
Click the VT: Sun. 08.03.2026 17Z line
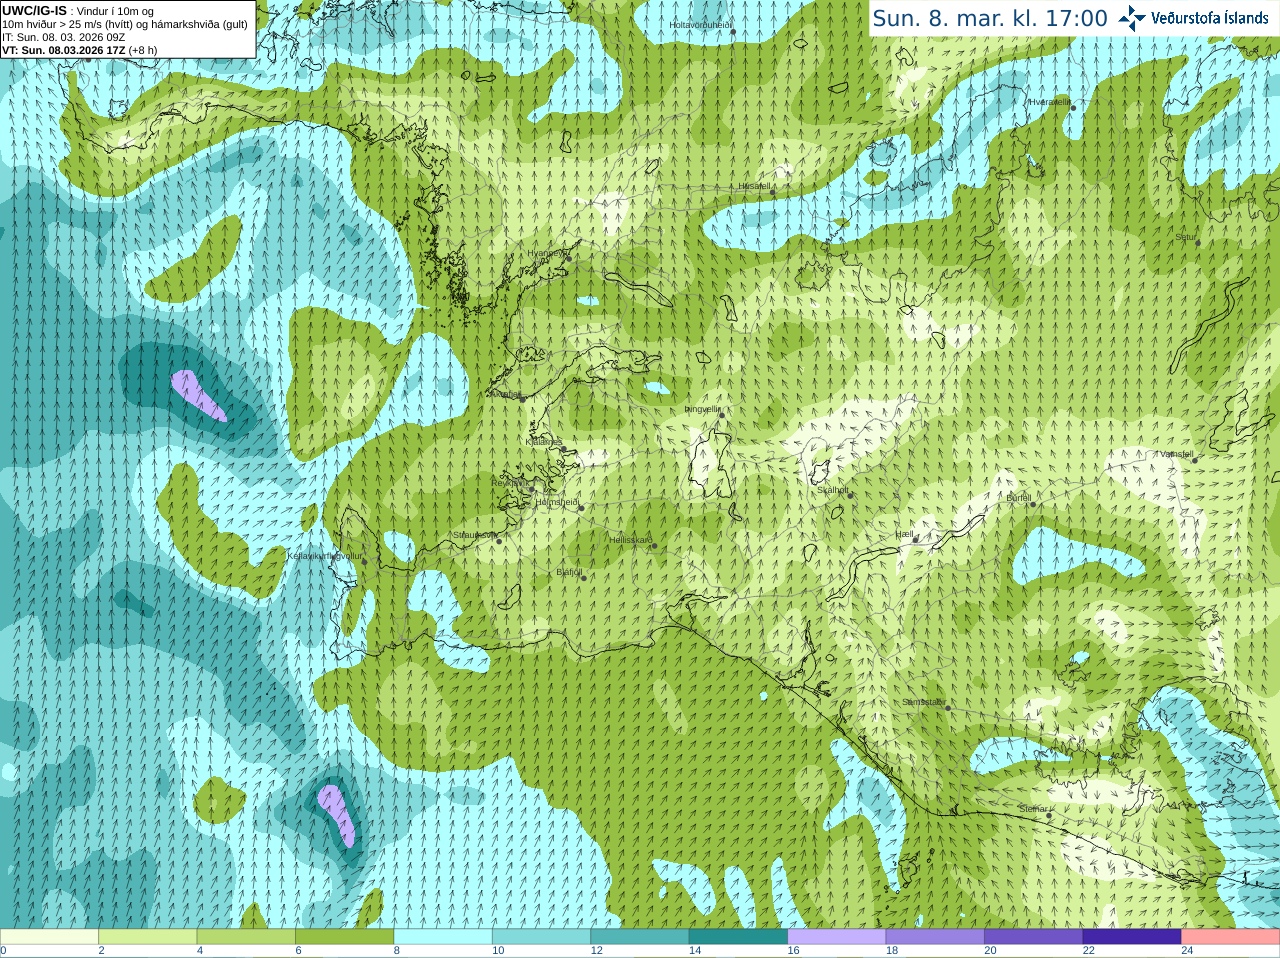point(63,50)
